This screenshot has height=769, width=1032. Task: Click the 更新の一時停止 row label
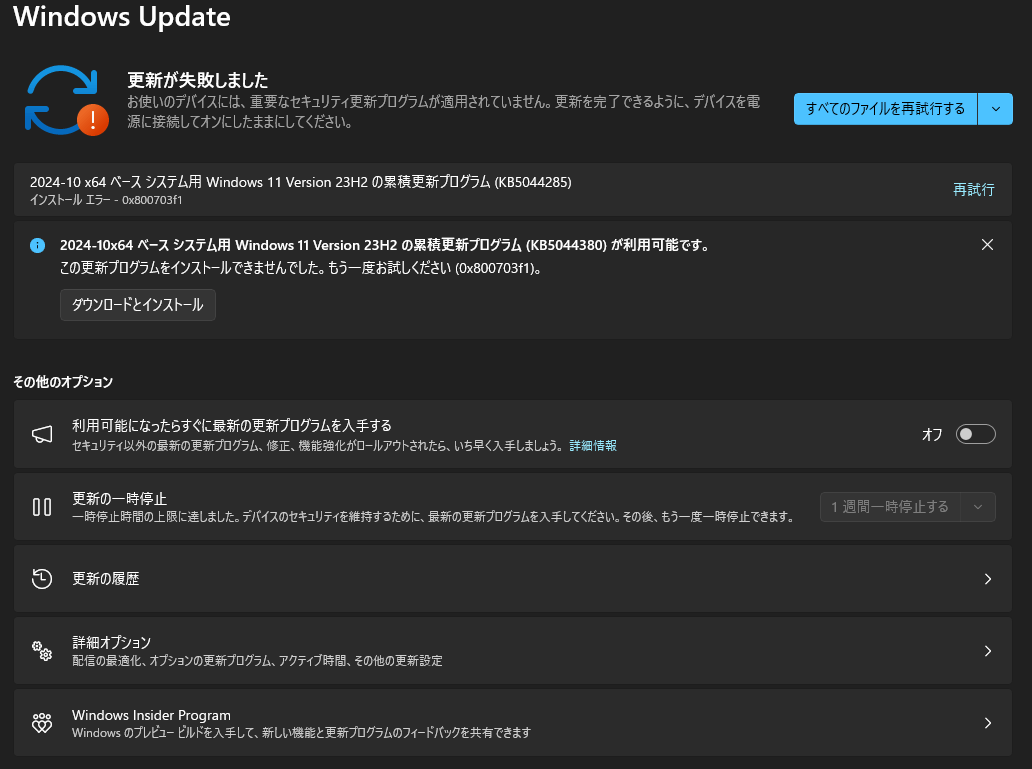tap(119, 498)
